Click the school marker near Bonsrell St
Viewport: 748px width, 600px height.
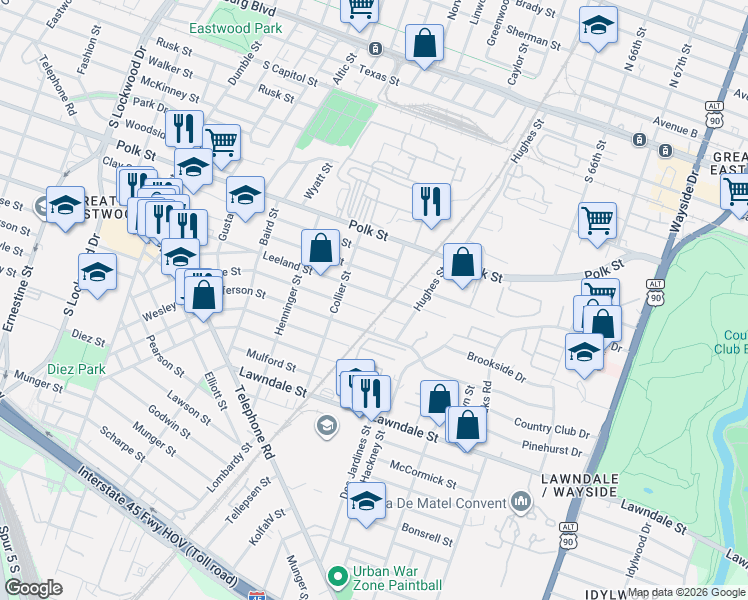pyautogui.click(x=366, y=502)
